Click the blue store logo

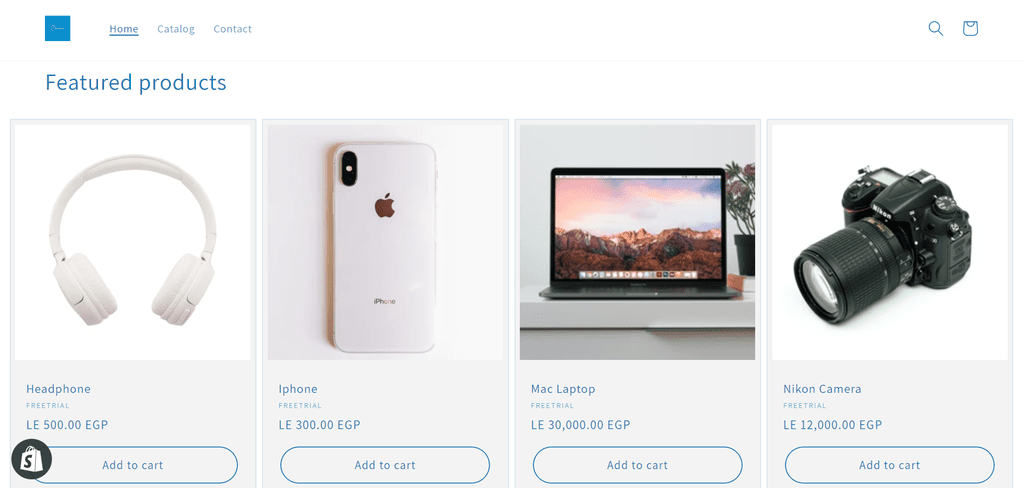click(57, 28)
